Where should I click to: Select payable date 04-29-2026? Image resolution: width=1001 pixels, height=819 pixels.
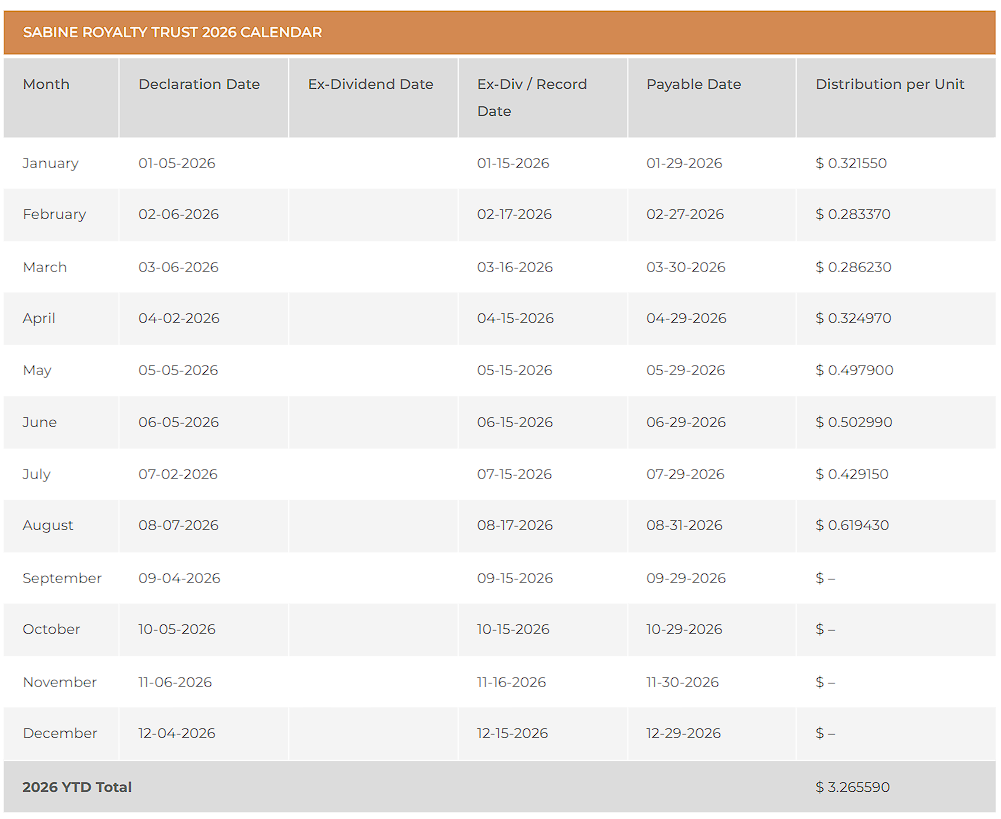(686, 319)
